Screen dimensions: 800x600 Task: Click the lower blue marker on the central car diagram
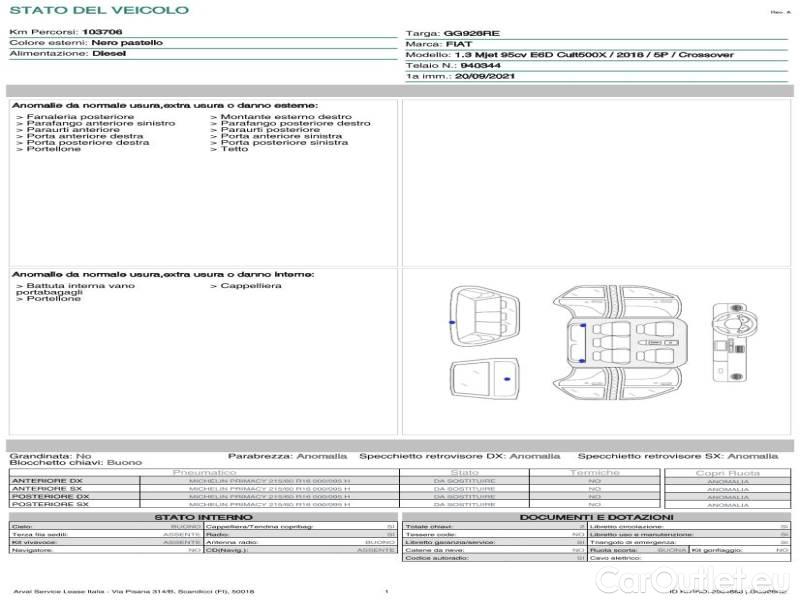click(580, 359)
